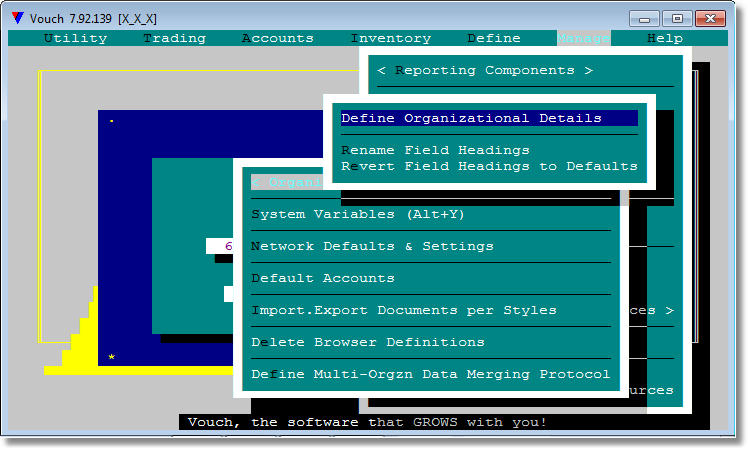Maximize the Vouch window

coord(677,19)
